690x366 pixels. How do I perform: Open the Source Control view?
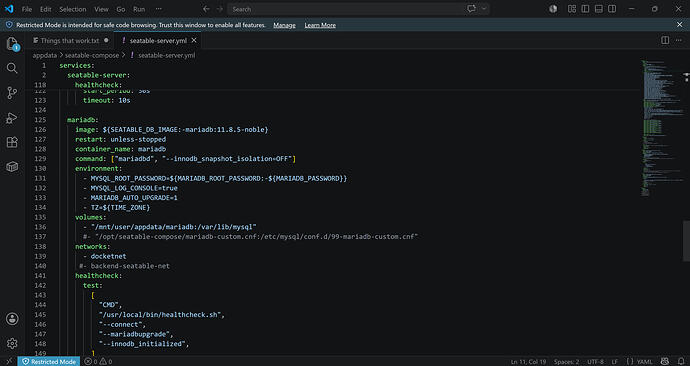click(12, 93)
